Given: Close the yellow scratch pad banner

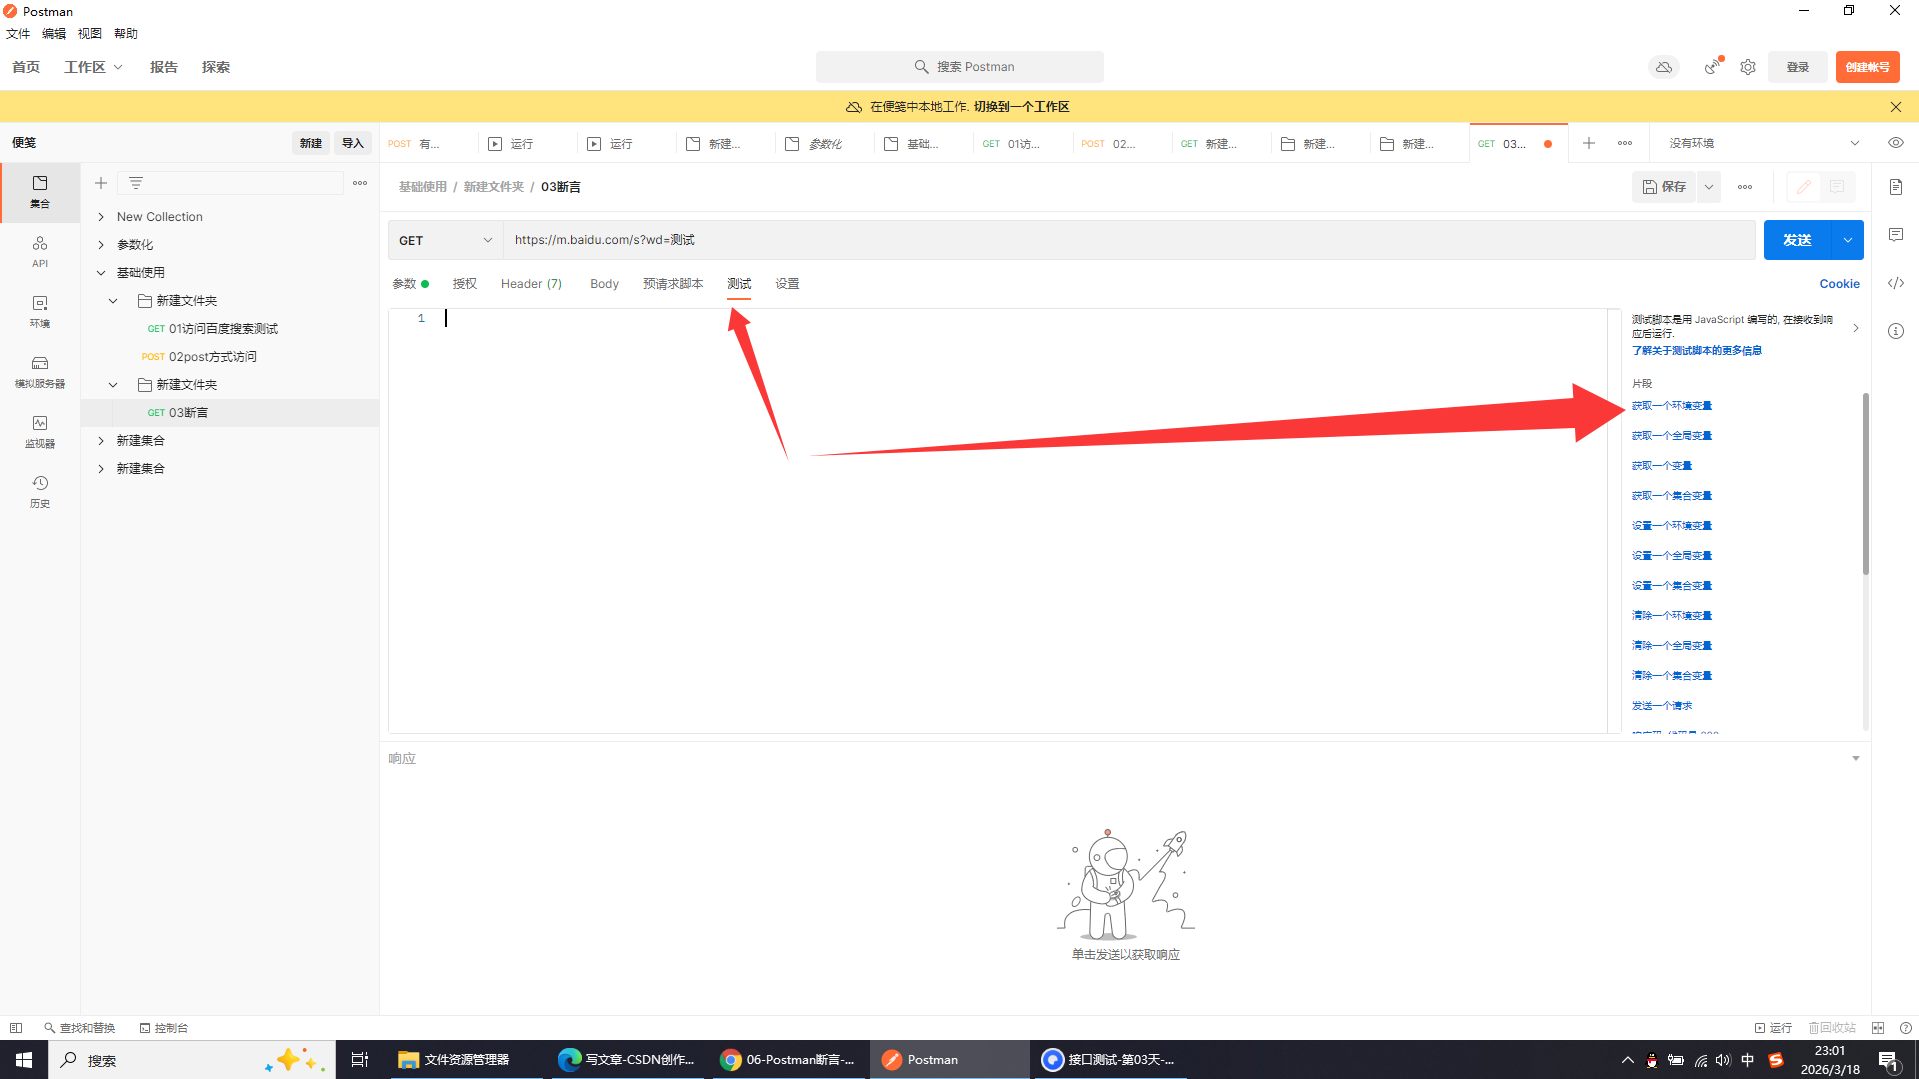Looking at the screenshot, I should [1896, 107].
